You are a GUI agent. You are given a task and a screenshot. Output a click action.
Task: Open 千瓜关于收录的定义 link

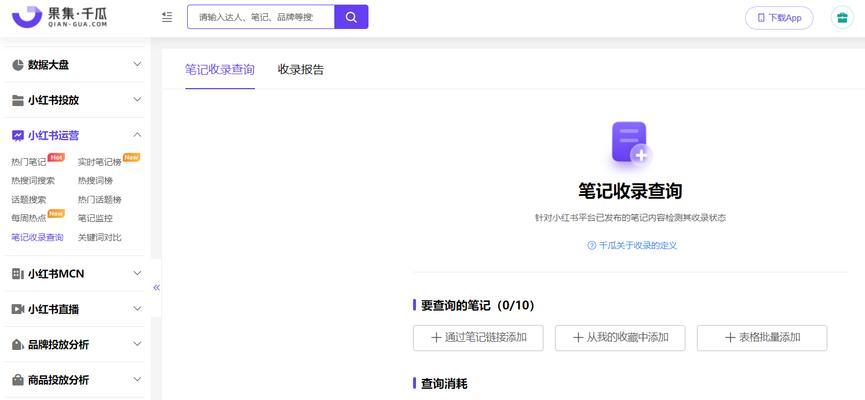click(638, 246)
